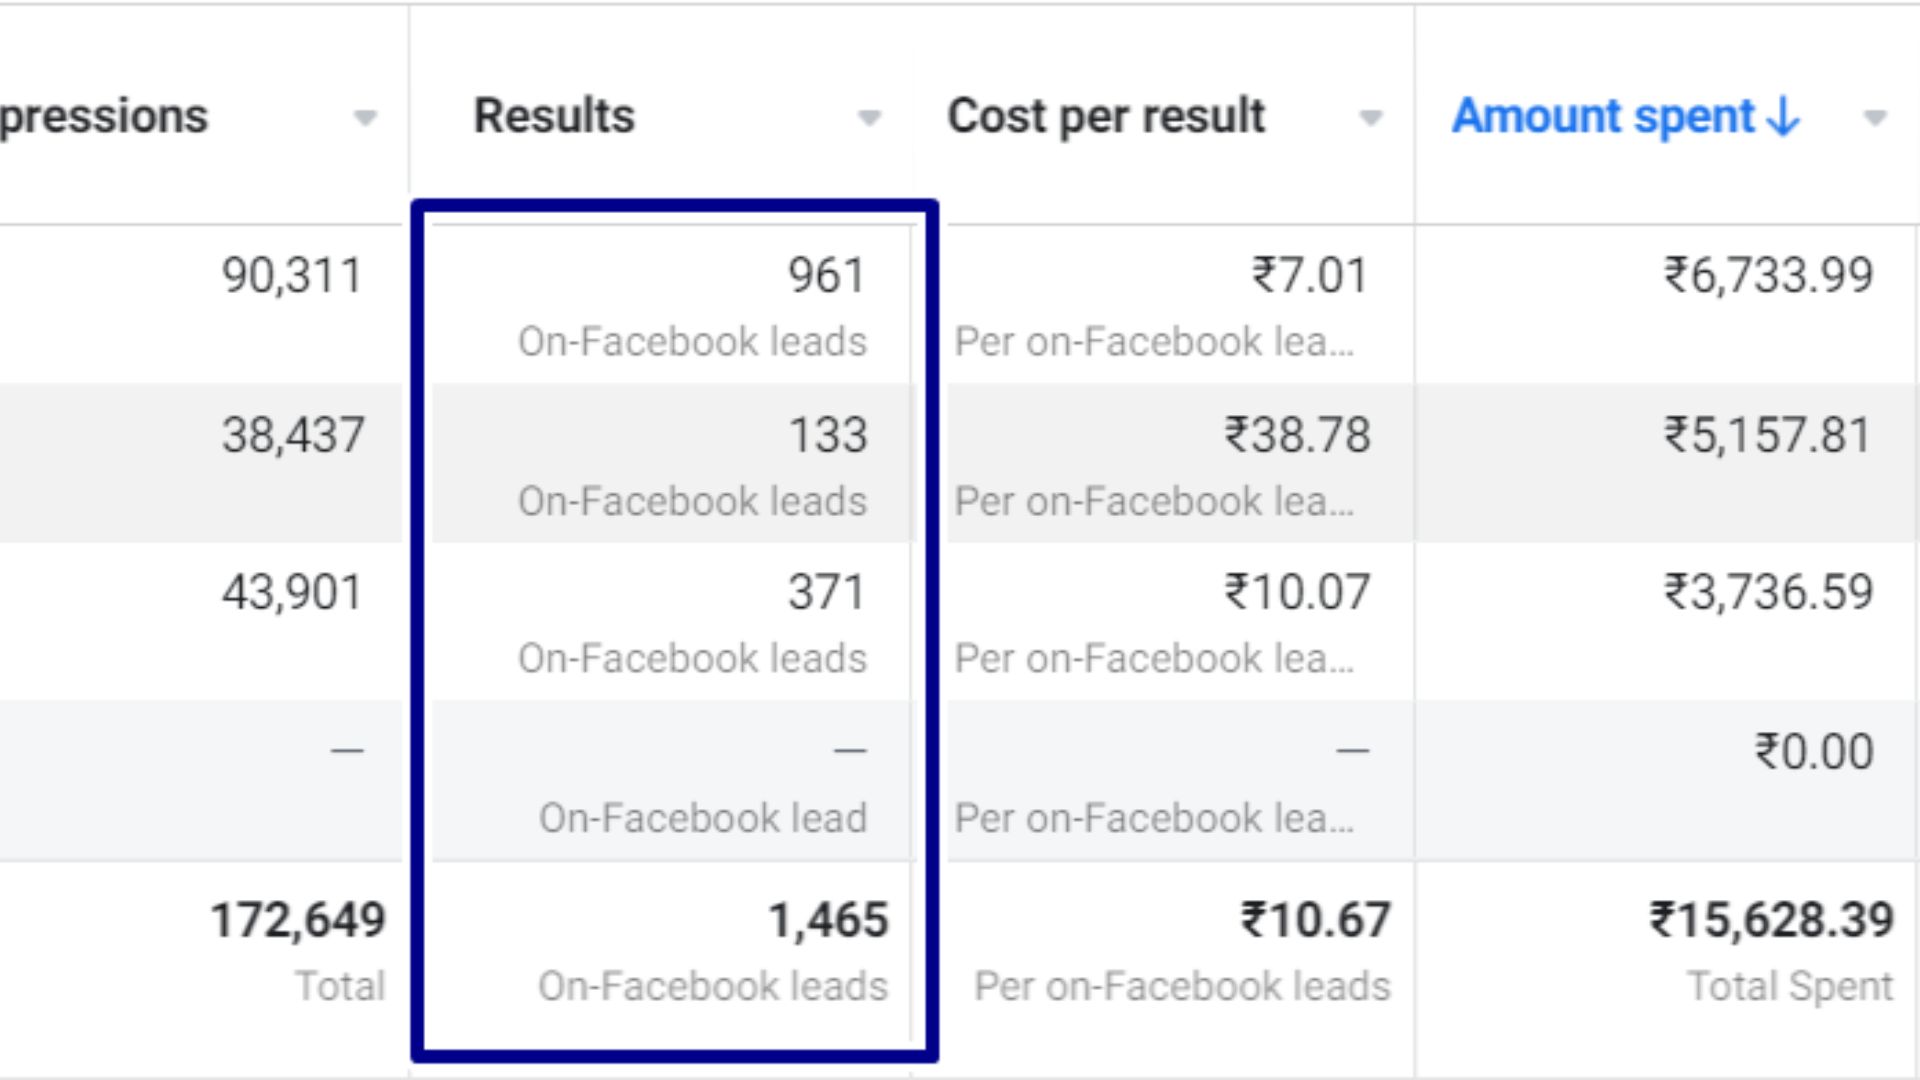Viewport: 1920px width, 1080px height.
Task: Sort by the Results column header
Action: pyautogui.click(x=554, y=116)
